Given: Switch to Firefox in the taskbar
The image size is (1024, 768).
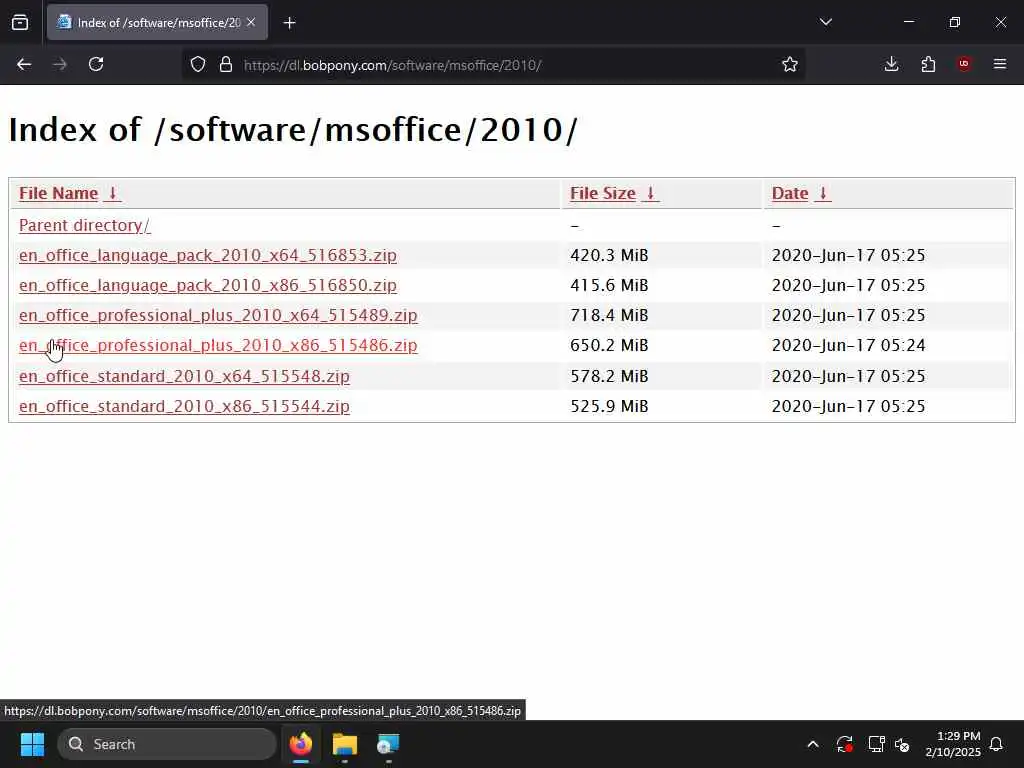Looking at the screenshot, I should [301, 744].
